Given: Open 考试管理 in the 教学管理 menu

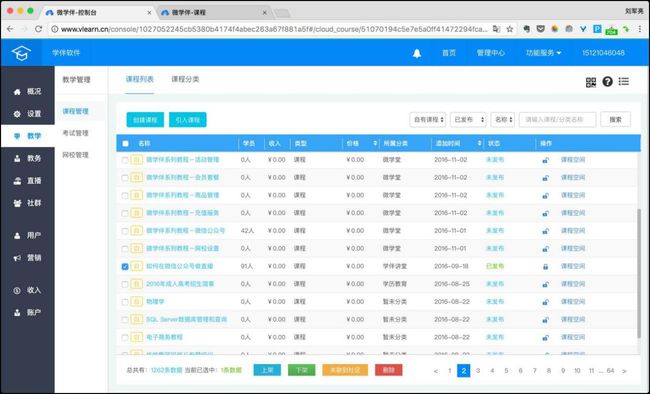Looking at the screenshot, I should [x=75, y=133].
